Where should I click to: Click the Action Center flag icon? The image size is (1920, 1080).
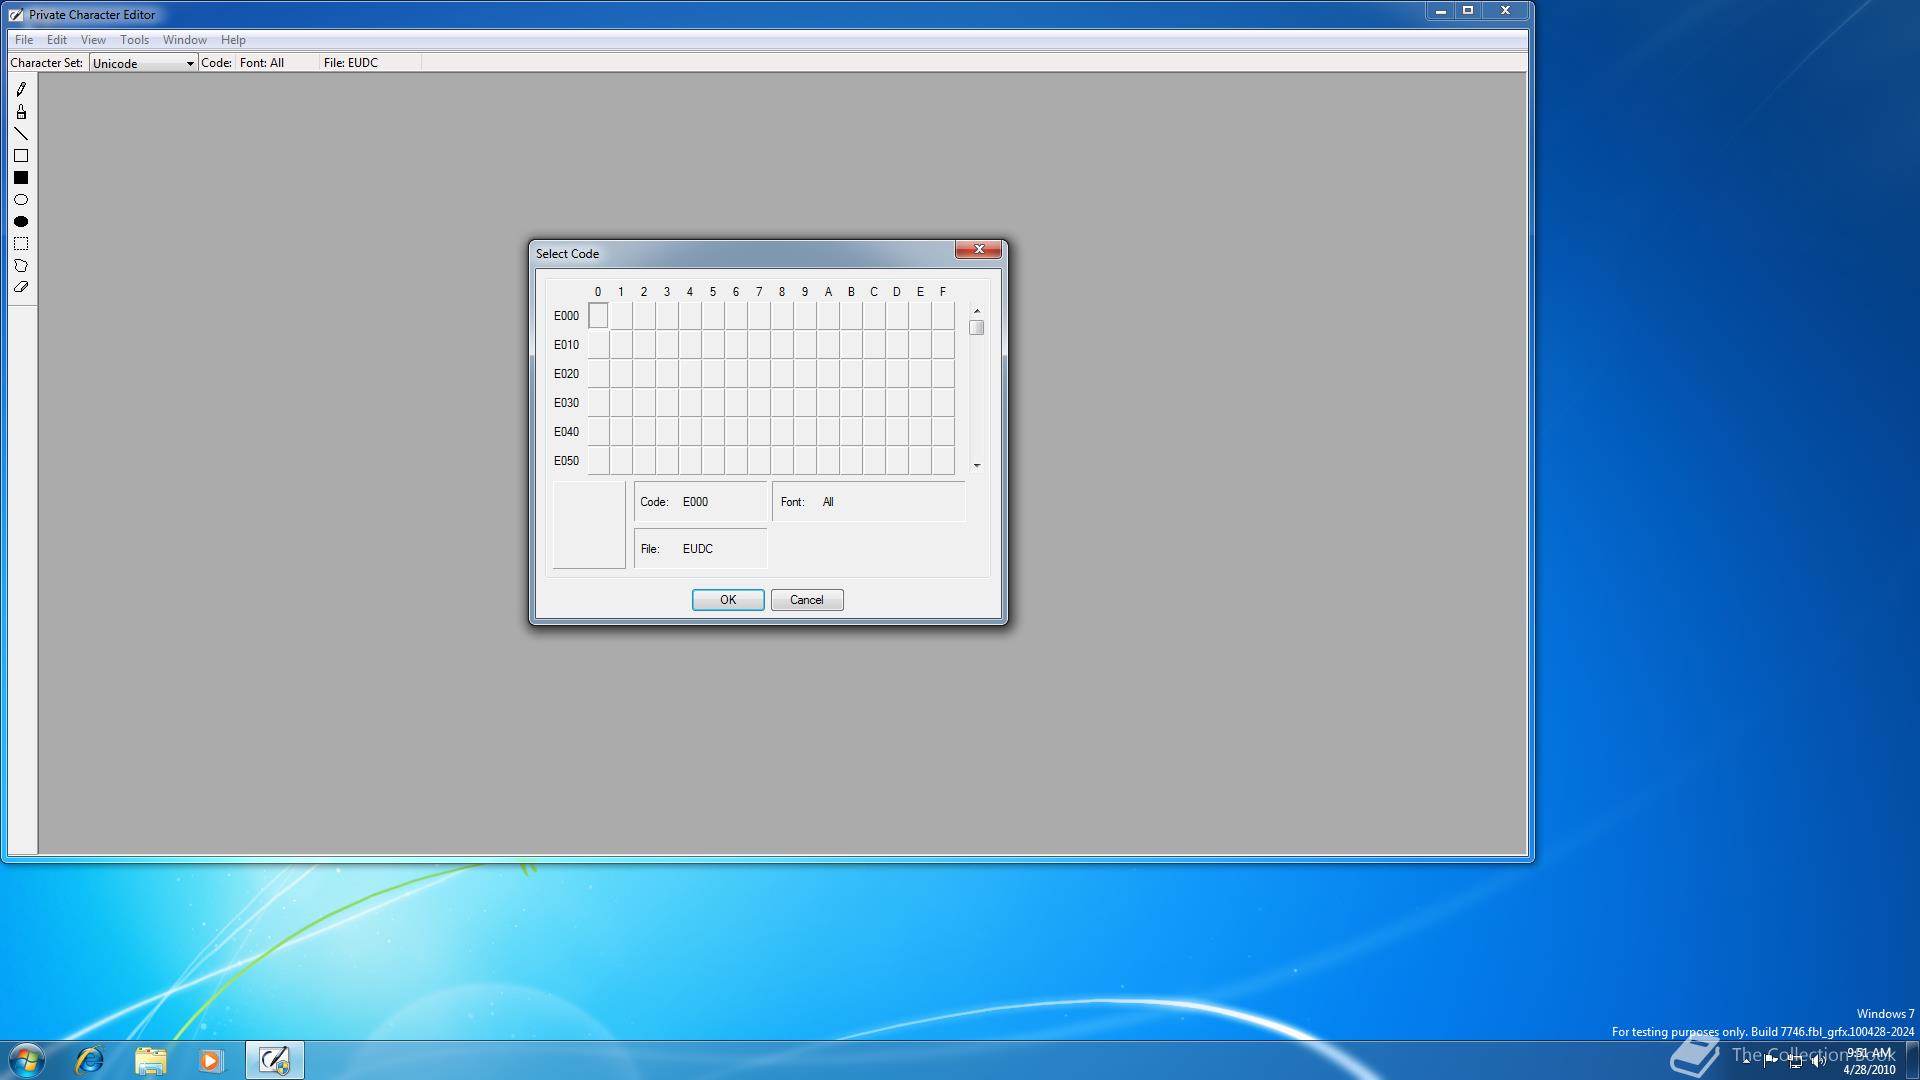[x=1771, y=1061]
